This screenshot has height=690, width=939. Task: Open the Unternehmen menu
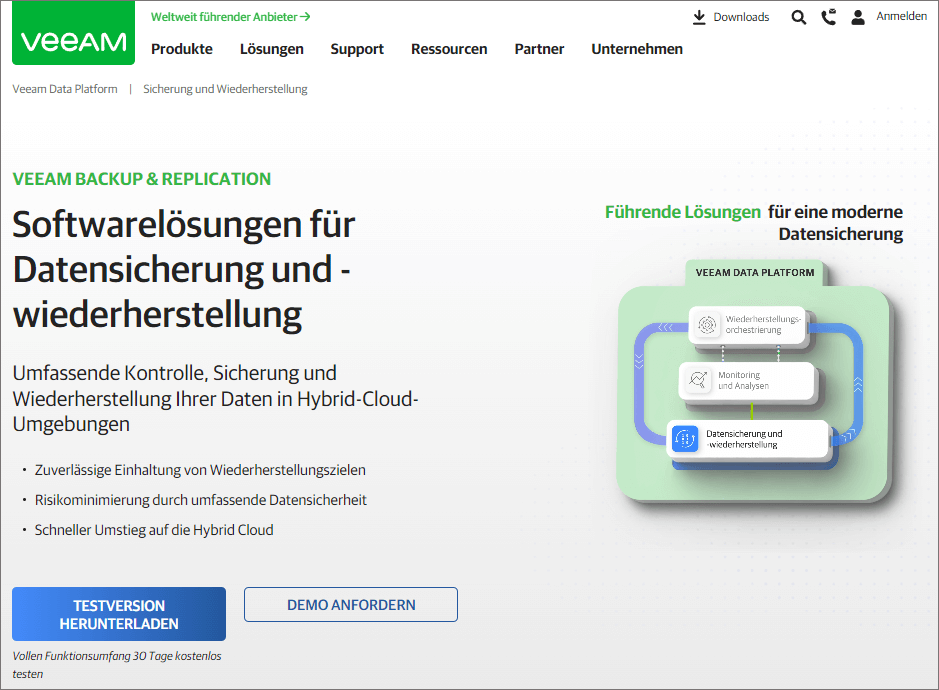pyautogui.click(x=637, y=49)
